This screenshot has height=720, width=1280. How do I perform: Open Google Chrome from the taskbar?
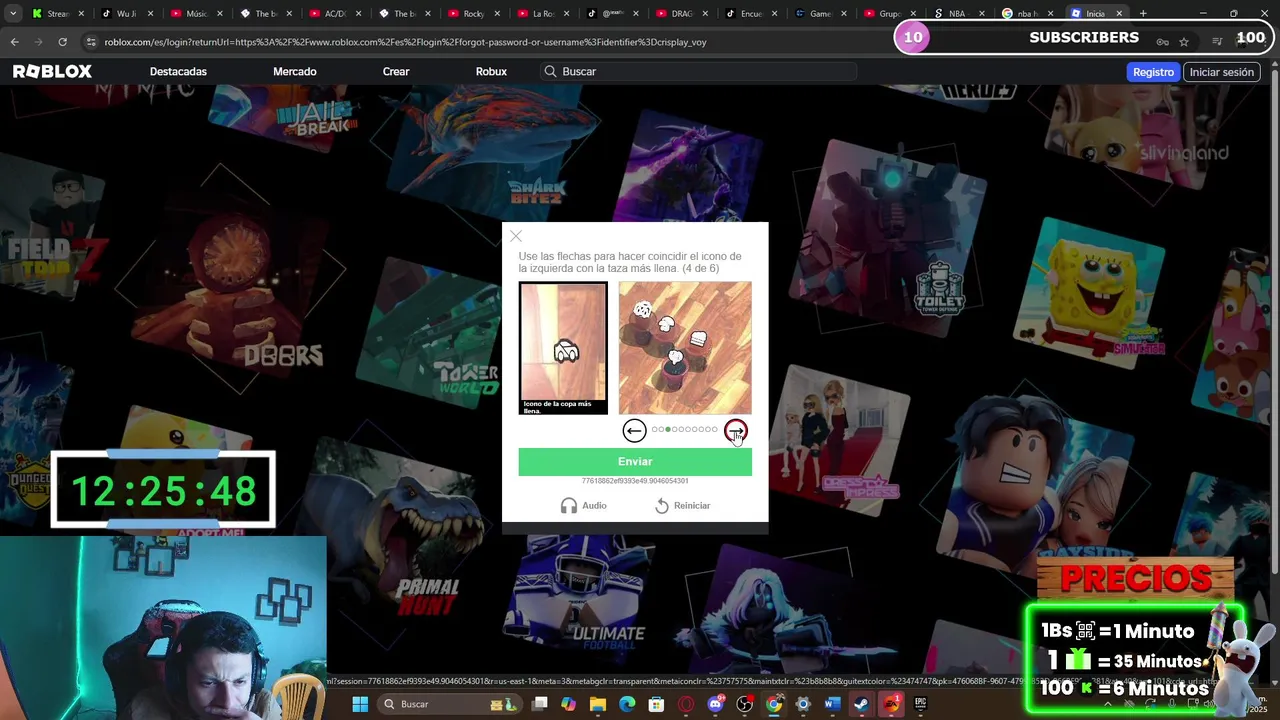tap(774, 704)
